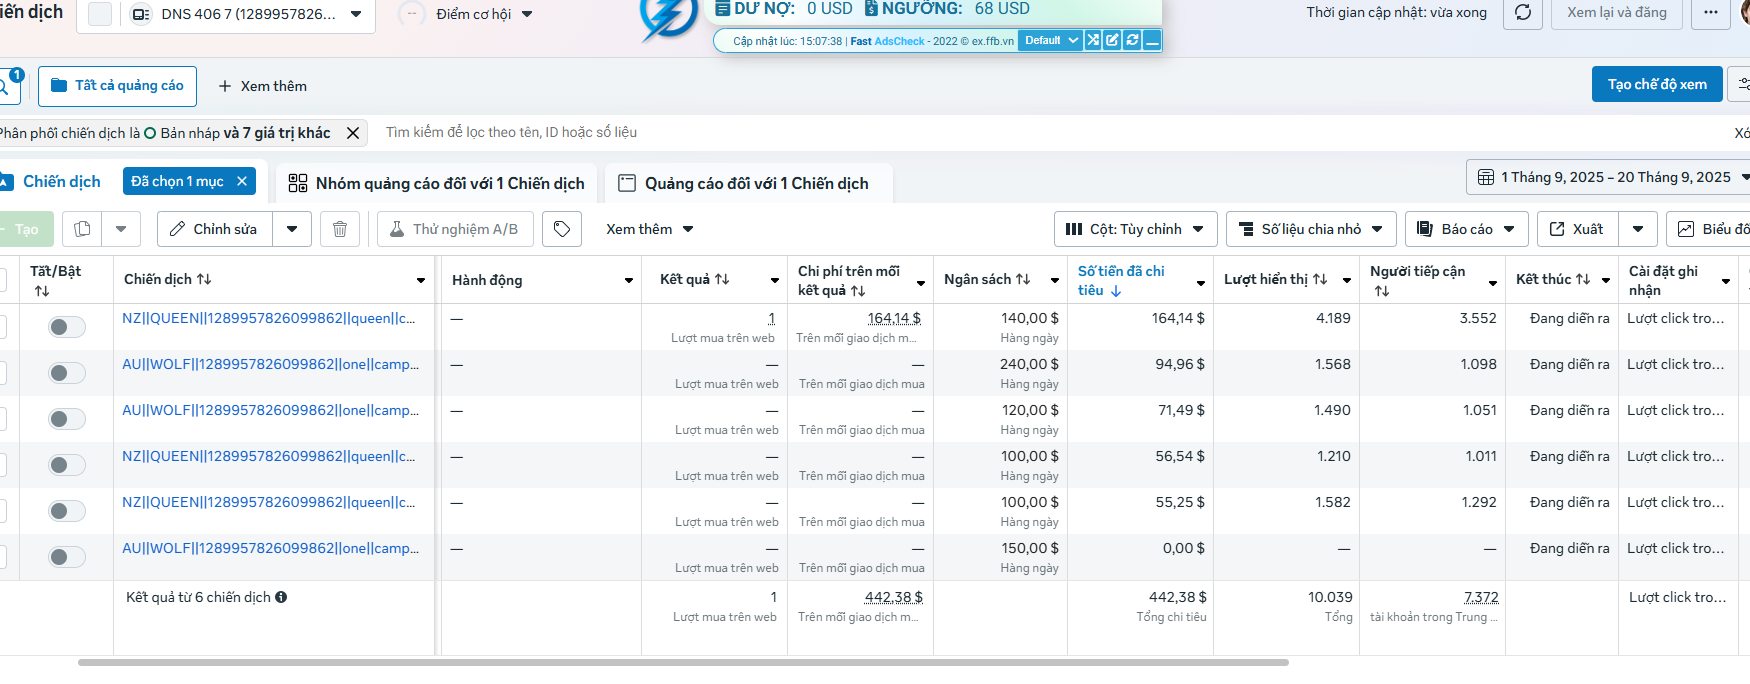Screen dimensions: 1750x684
Task: Click the tag label icon
Action: point(562,229)
